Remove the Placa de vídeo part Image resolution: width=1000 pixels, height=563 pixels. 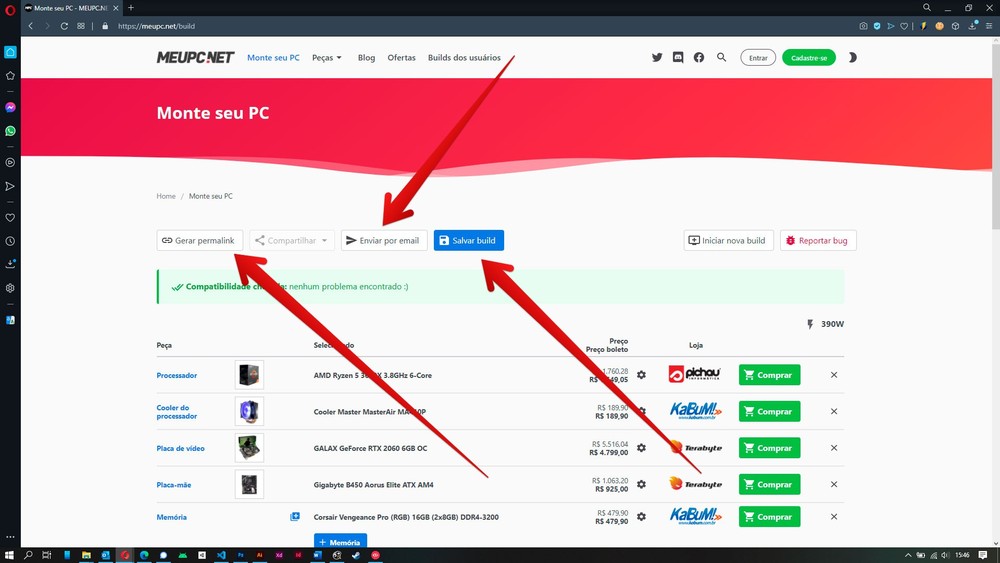coord(834,448)
